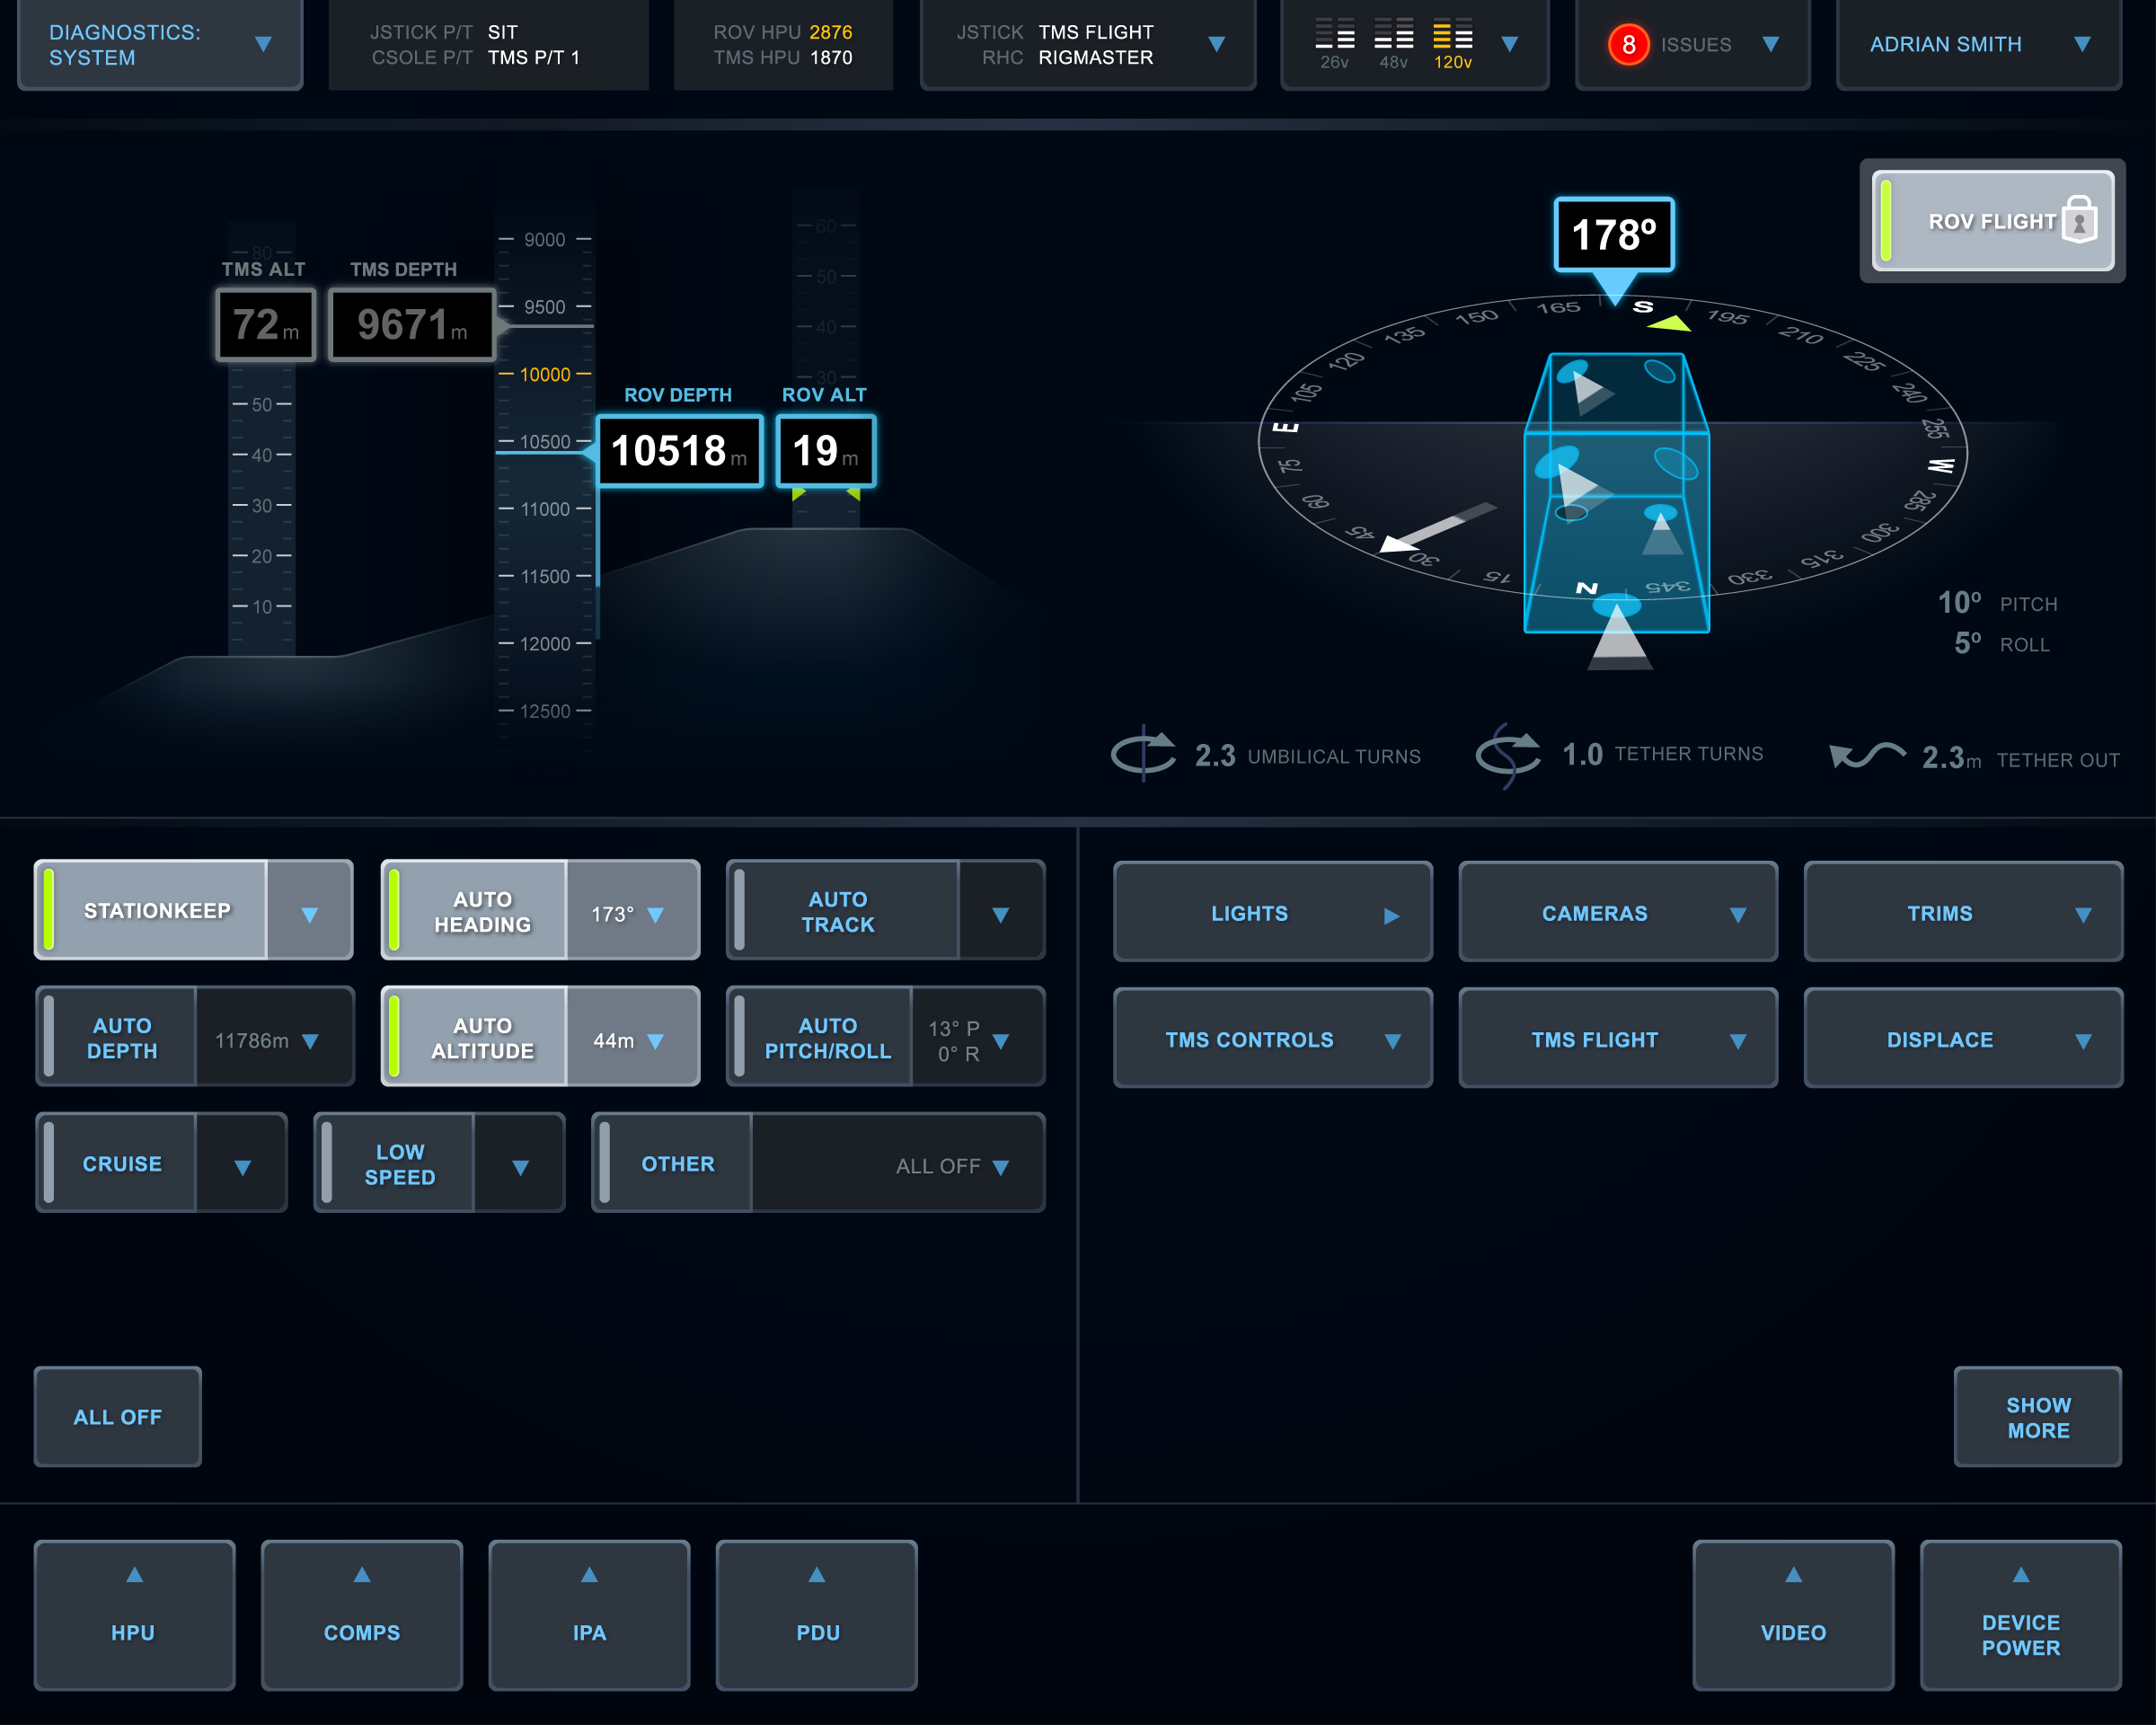Click the tether turns rotation icon

(1509, 754)
